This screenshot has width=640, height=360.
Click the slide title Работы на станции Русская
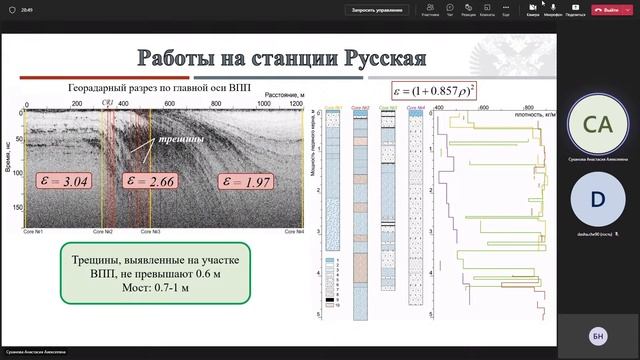(x=282, y=58)
